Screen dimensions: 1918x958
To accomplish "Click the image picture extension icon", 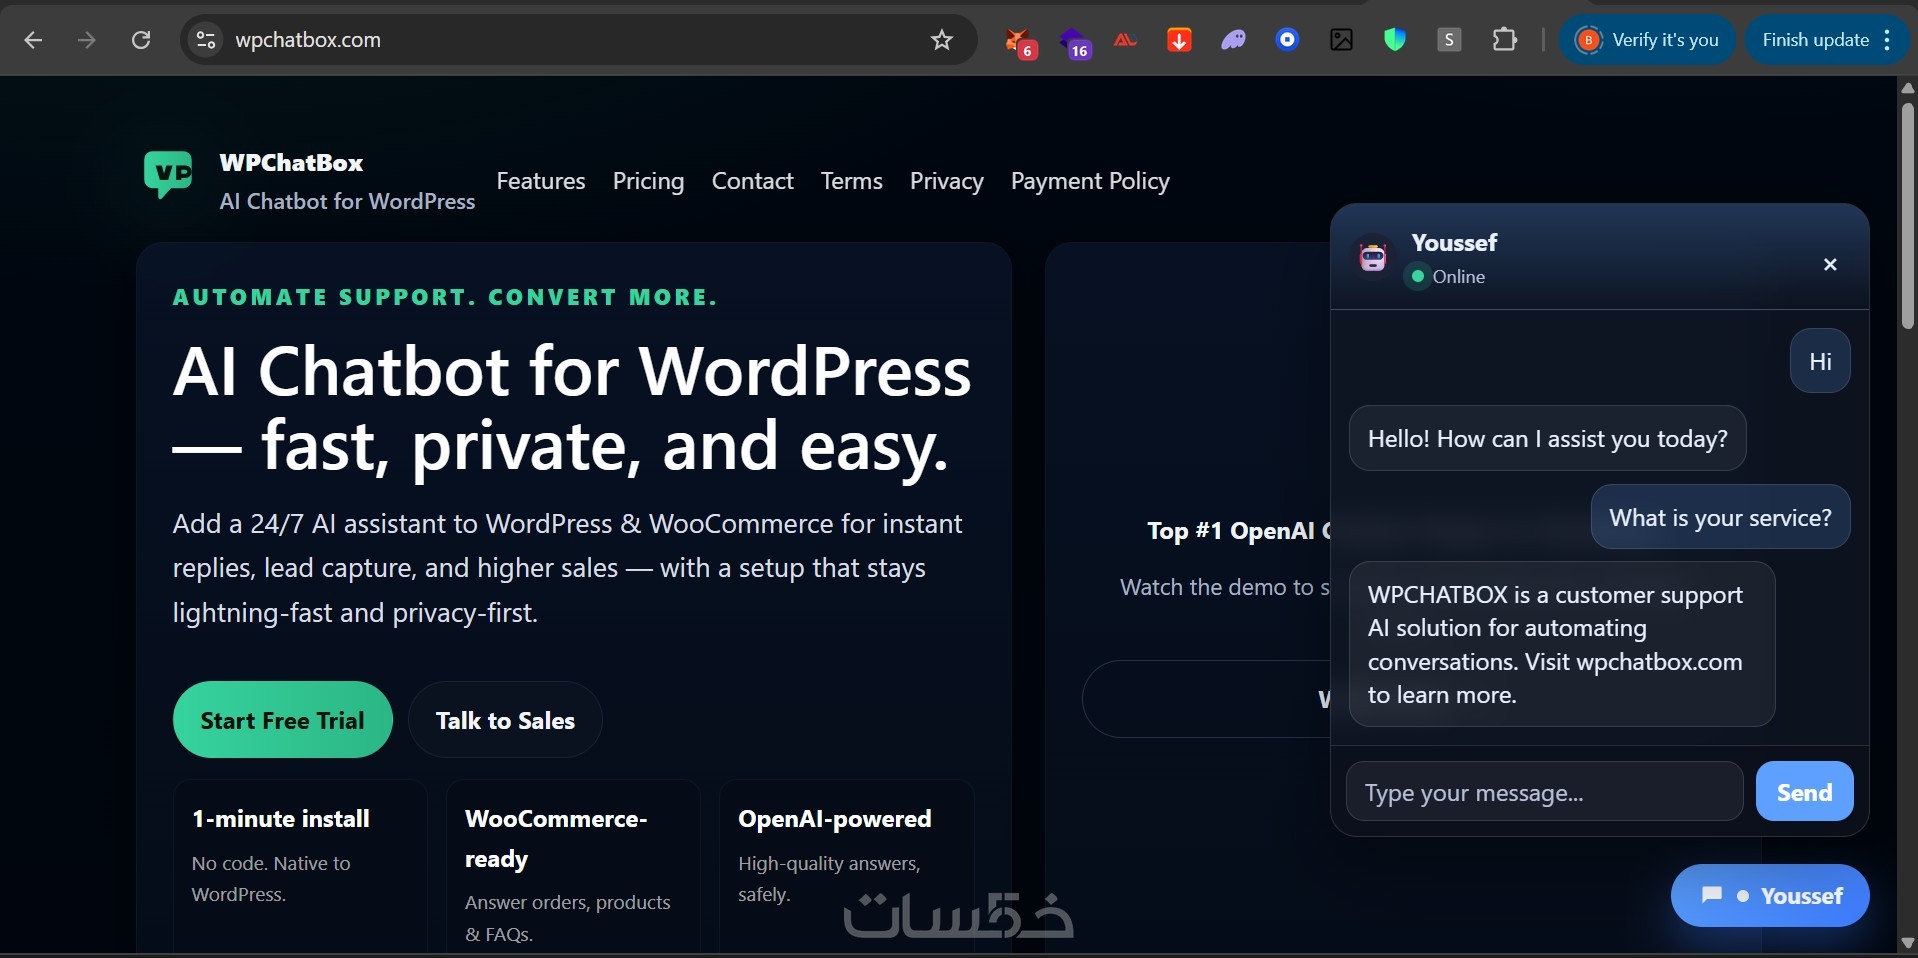I will 1341,40.
